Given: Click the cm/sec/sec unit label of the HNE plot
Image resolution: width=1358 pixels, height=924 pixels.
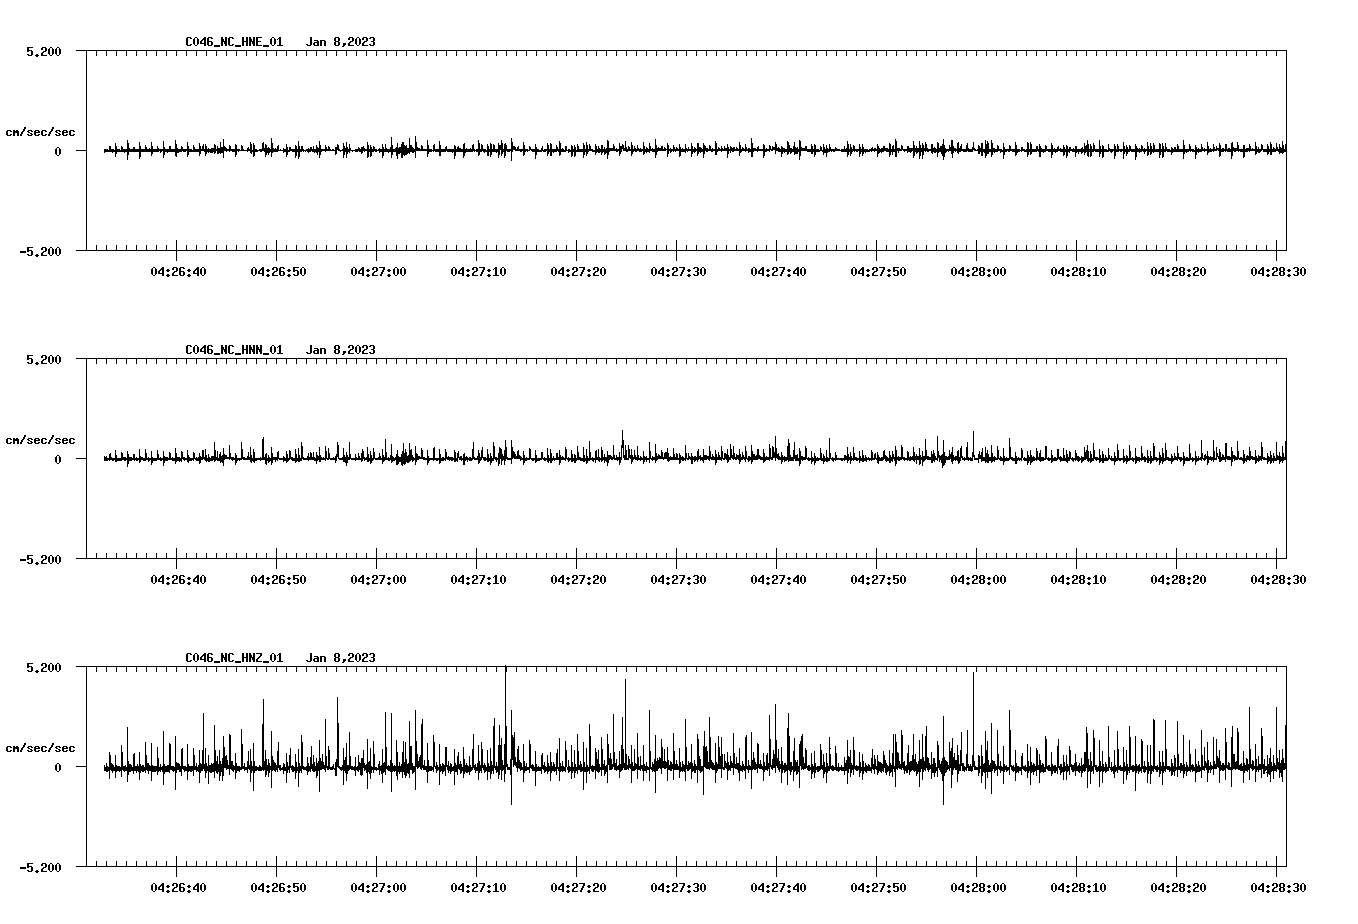Looking at the screenshot, I should pos(41,130).
